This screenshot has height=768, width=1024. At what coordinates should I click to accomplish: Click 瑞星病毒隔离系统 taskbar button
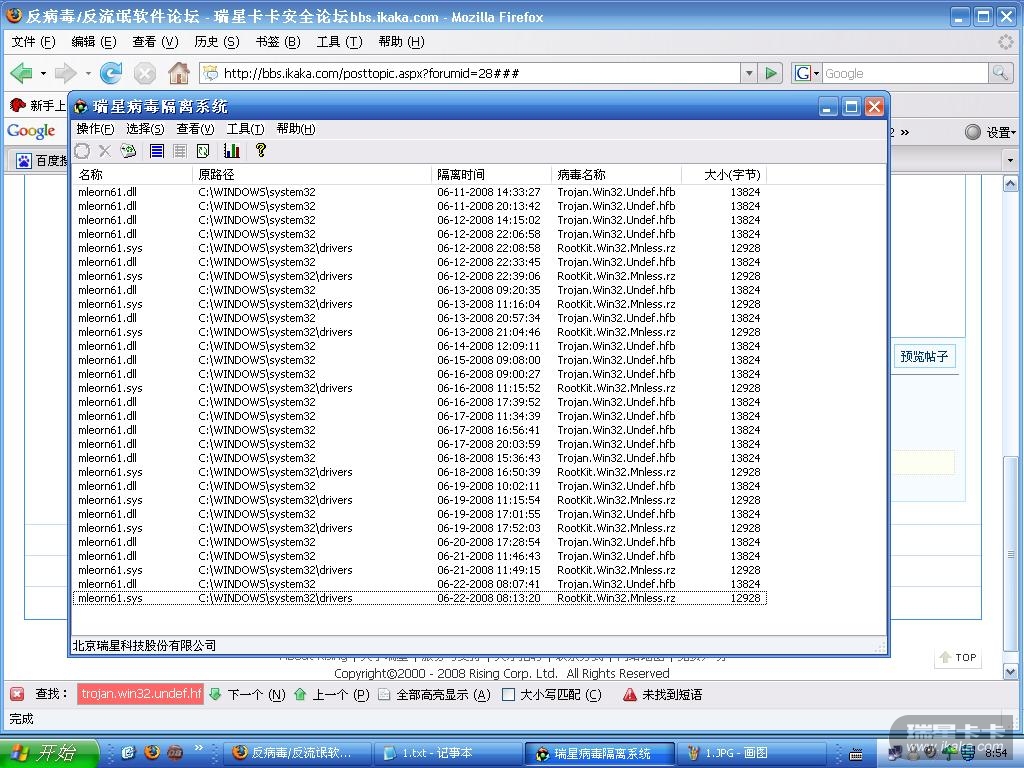(x=600, y=753)
